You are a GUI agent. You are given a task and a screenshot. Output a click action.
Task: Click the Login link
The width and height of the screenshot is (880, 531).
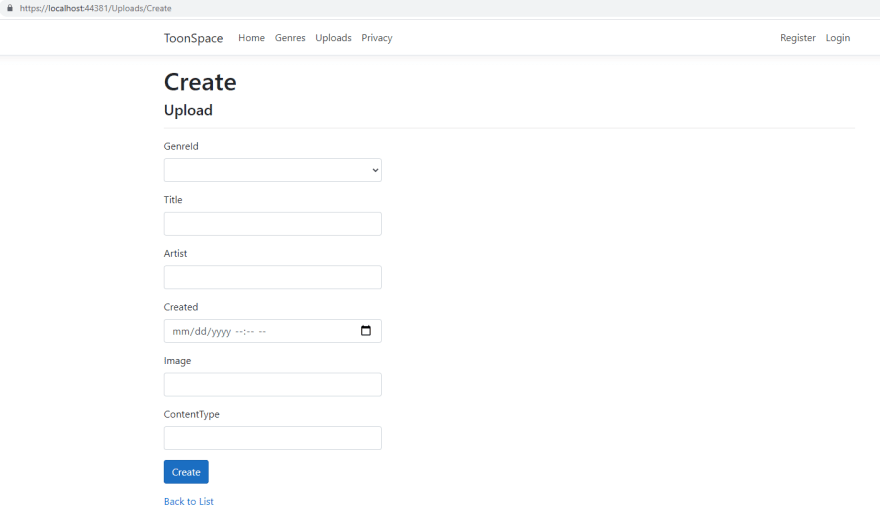(x=837, y=38)
